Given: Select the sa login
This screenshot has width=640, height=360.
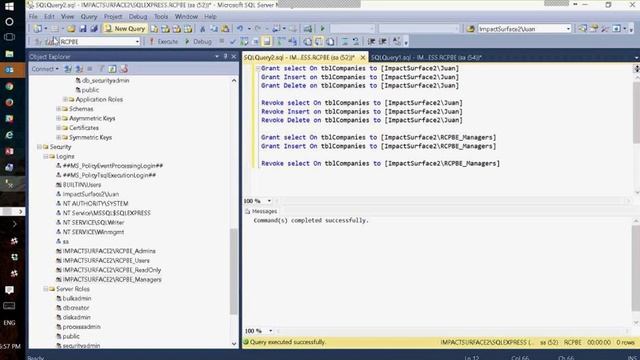Looking at the screenshot, I should click(x=66, y=242).
